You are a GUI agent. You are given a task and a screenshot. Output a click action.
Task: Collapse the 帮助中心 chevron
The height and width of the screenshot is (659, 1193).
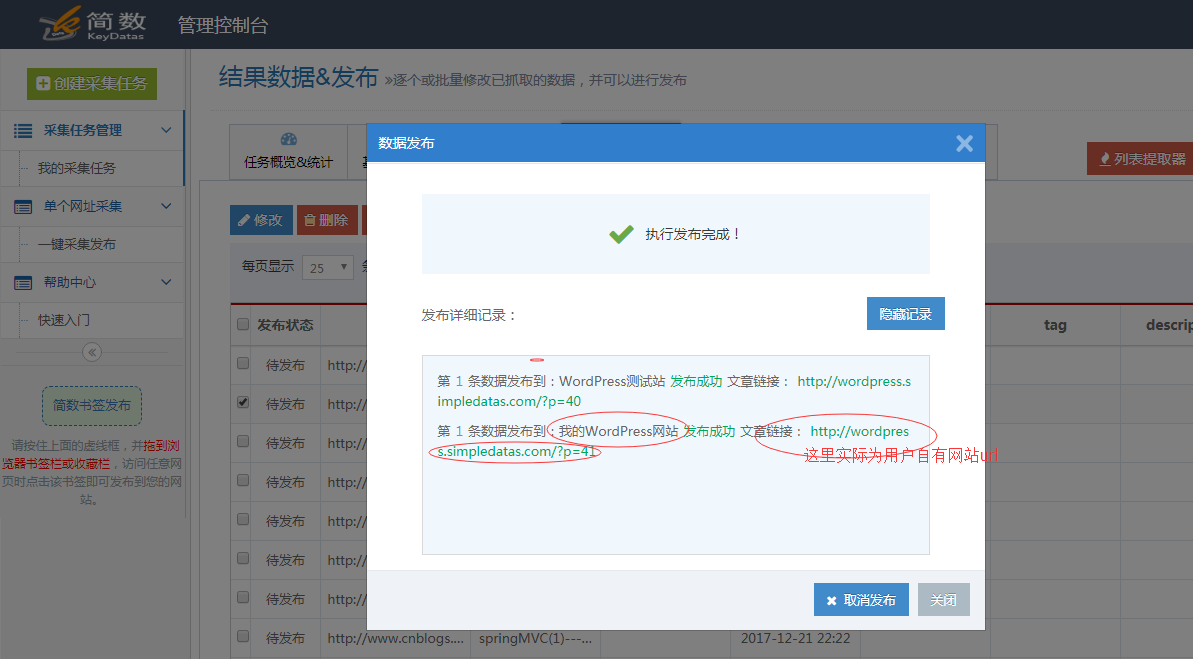click(166, 282)
